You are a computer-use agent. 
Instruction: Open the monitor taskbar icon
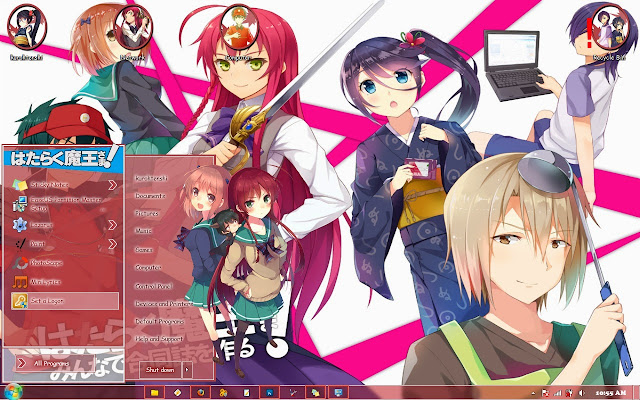point(338,393)
